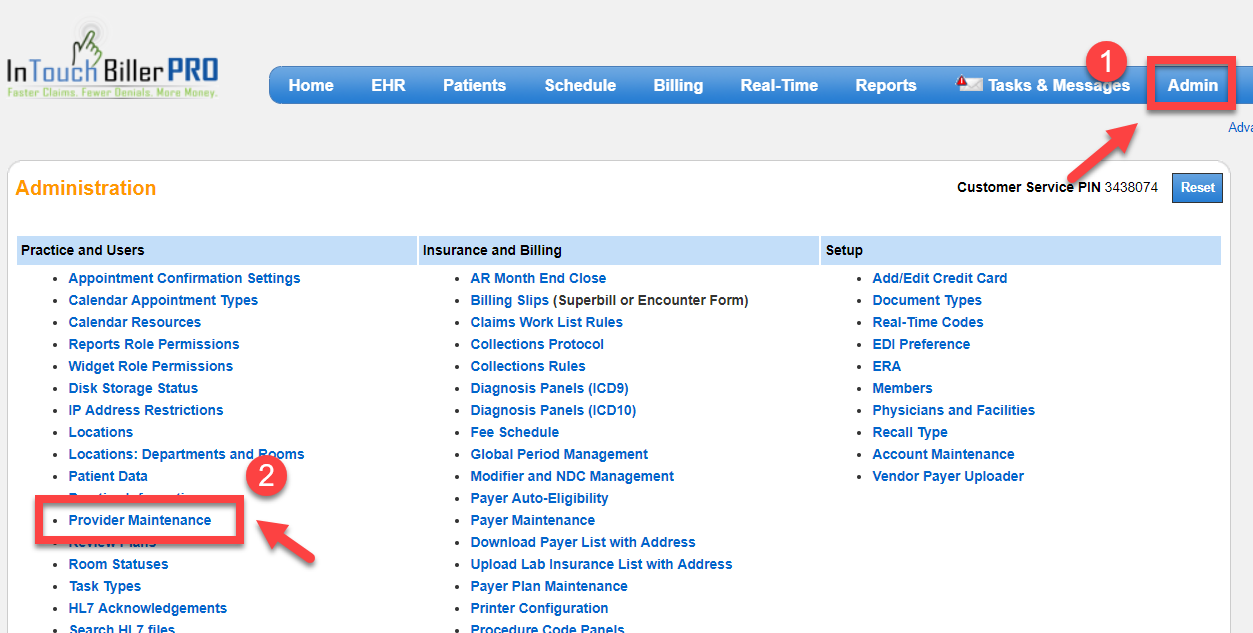Select the Real-Time menu item

779,85
